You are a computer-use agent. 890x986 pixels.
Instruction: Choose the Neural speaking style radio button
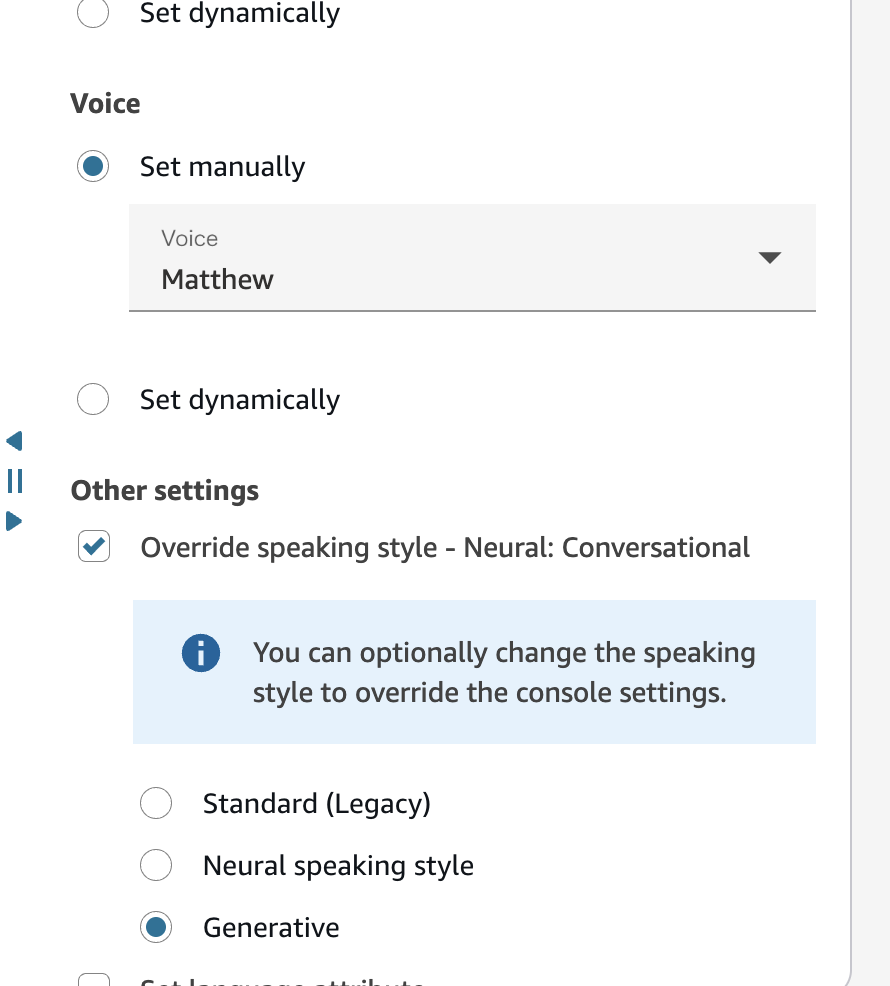click(x=156, y=865)
